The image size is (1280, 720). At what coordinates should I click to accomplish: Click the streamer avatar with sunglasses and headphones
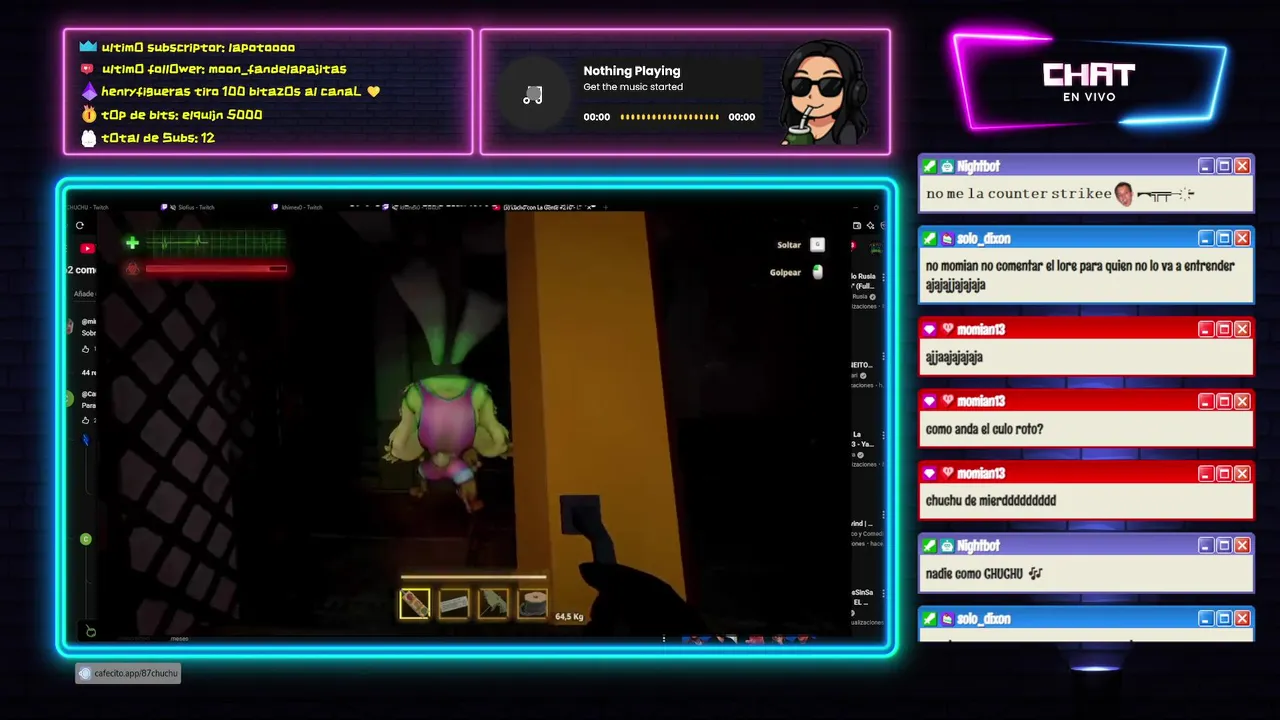[x=825, y=92]
